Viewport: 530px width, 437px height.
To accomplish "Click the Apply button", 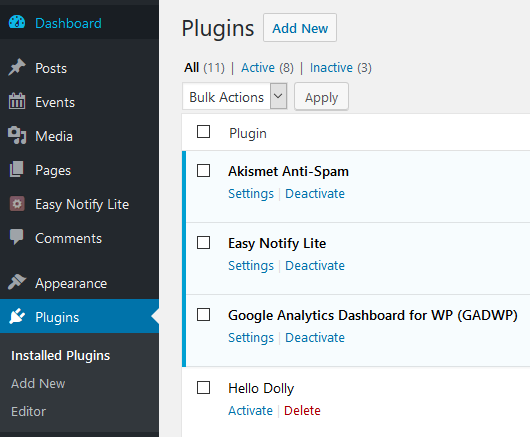I will point(321,97).
